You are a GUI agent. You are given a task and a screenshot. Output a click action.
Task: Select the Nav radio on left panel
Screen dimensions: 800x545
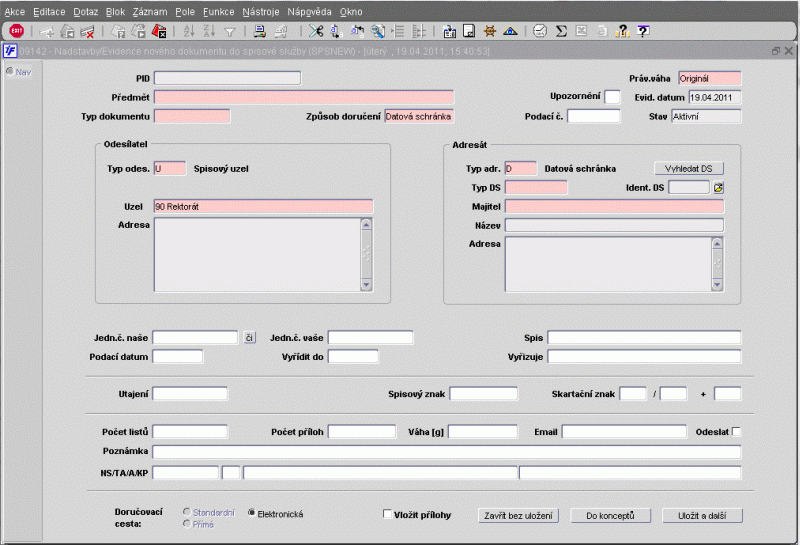pyautogui.click(x=10, y=71)
